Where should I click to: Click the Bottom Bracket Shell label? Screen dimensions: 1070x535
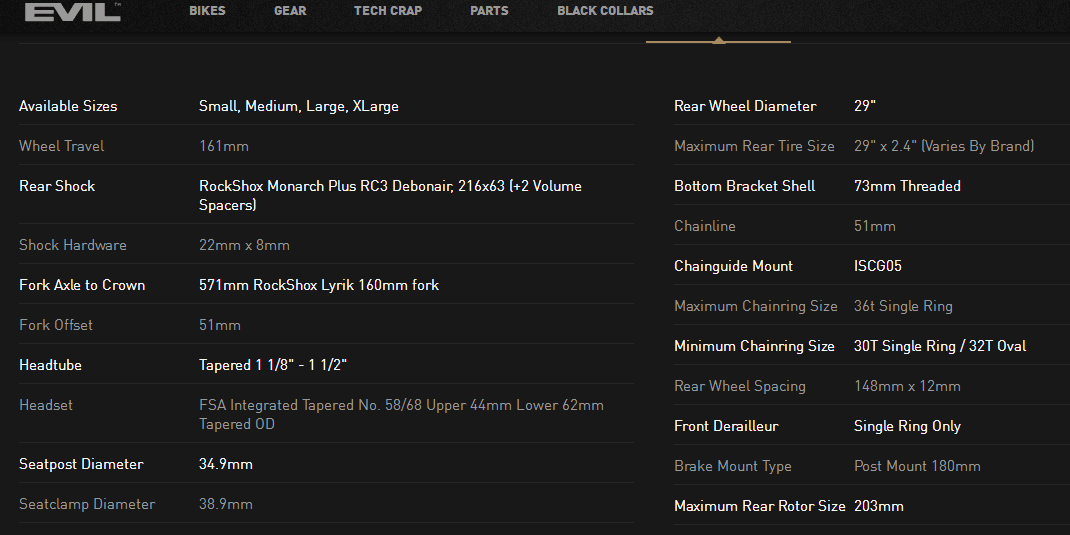point(744,186)
